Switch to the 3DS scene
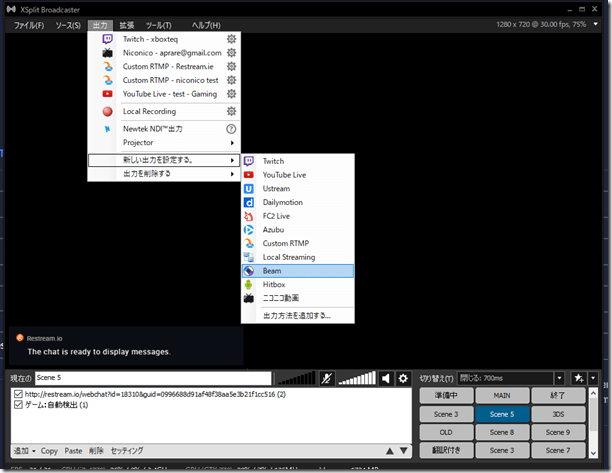The width and height of the screenshot is (612, 473). [x=558, y=414]
